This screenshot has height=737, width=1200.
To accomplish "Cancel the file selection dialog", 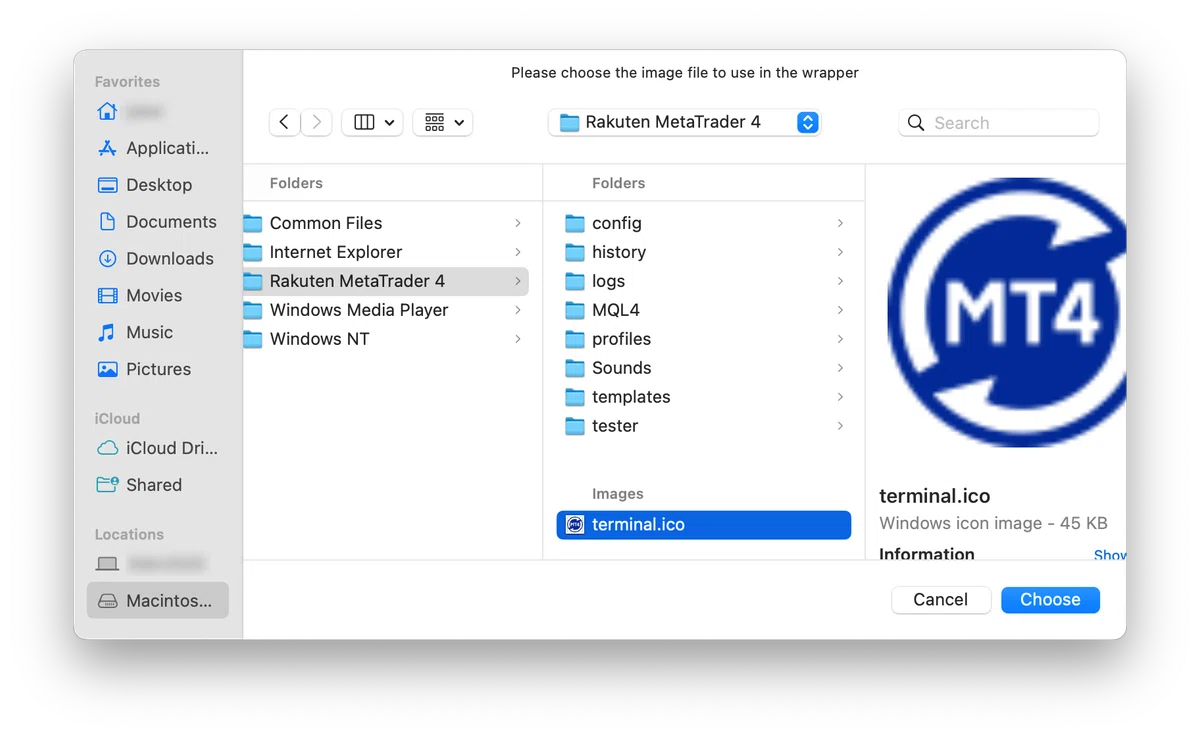I will pos(941,600).
